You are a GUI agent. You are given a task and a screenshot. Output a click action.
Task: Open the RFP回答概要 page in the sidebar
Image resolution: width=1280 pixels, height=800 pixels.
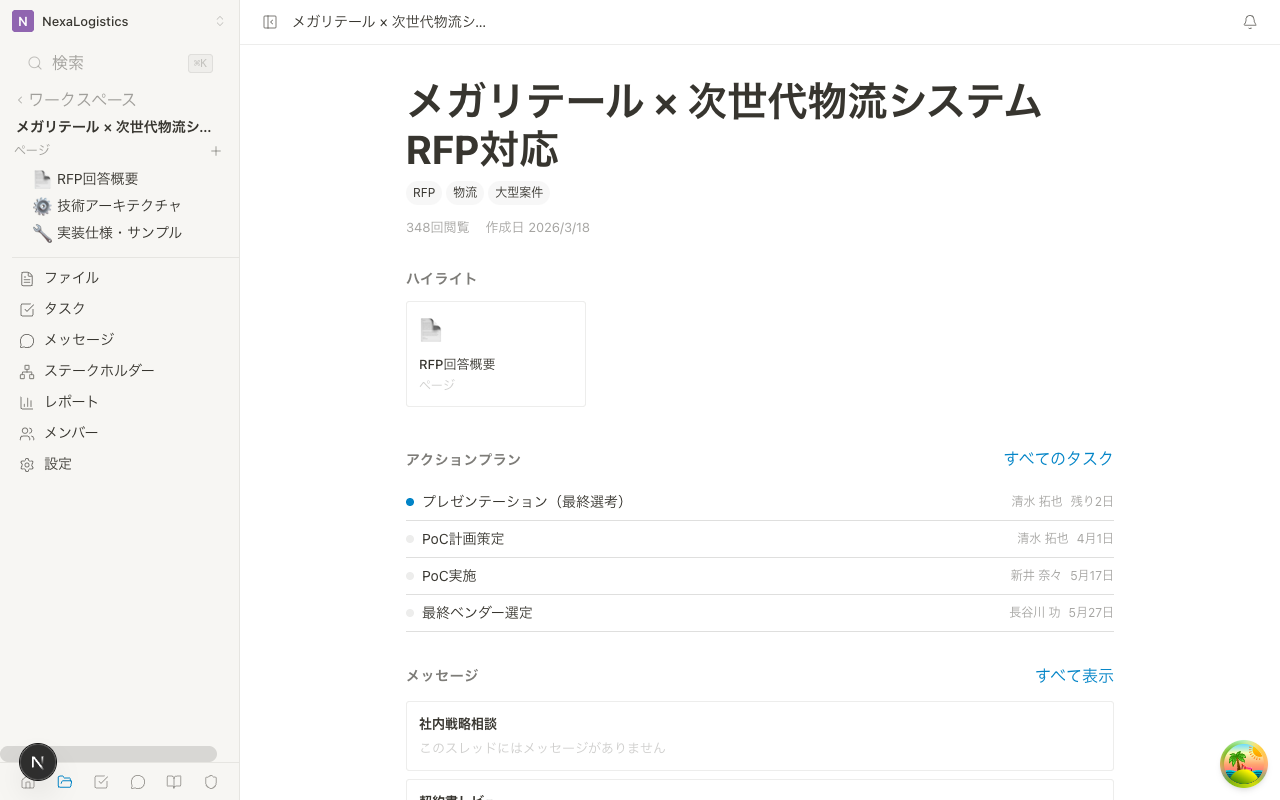(97, 179)
